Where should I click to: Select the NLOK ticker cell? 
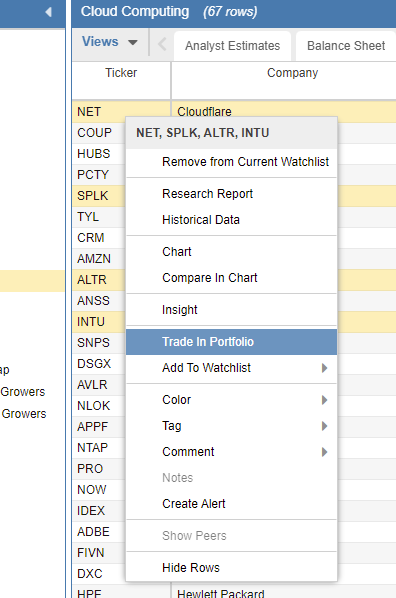click(x=99, y=405)
